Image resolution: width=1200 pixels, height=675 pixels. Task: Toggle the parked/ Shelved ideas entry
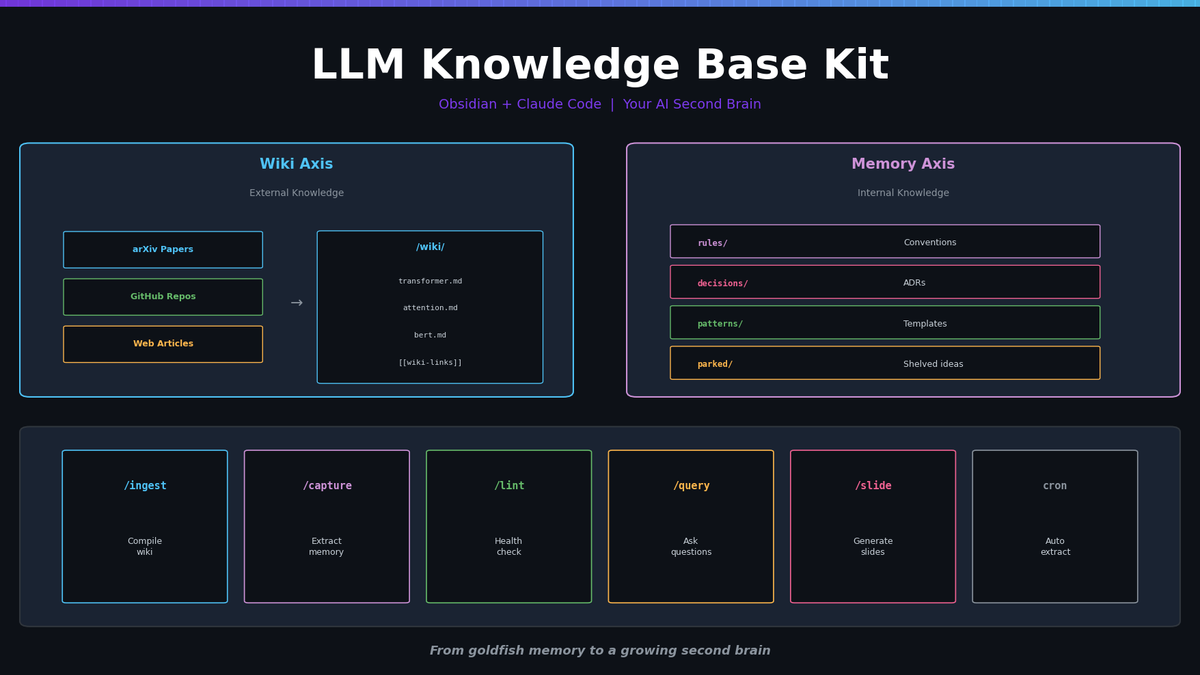click(x=884, y=362)
